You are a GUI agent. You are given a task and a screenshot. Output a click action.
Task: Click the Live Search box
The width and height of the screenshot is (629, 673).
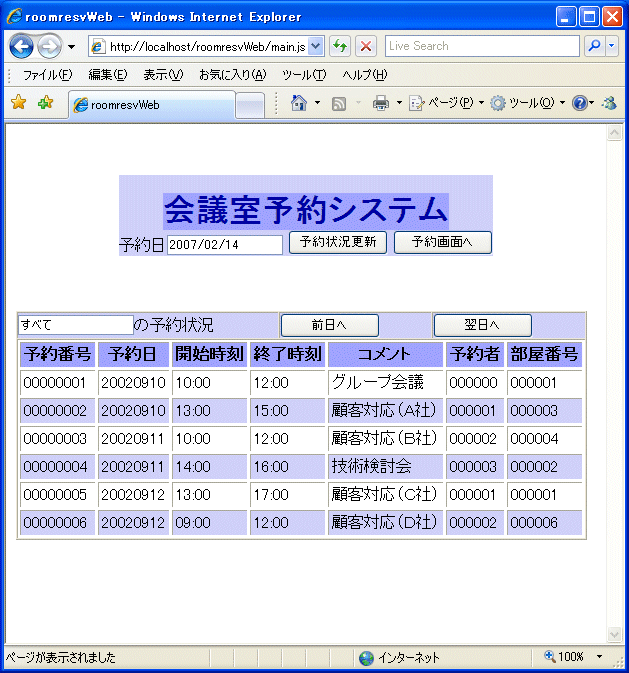(x=482, y=46)
